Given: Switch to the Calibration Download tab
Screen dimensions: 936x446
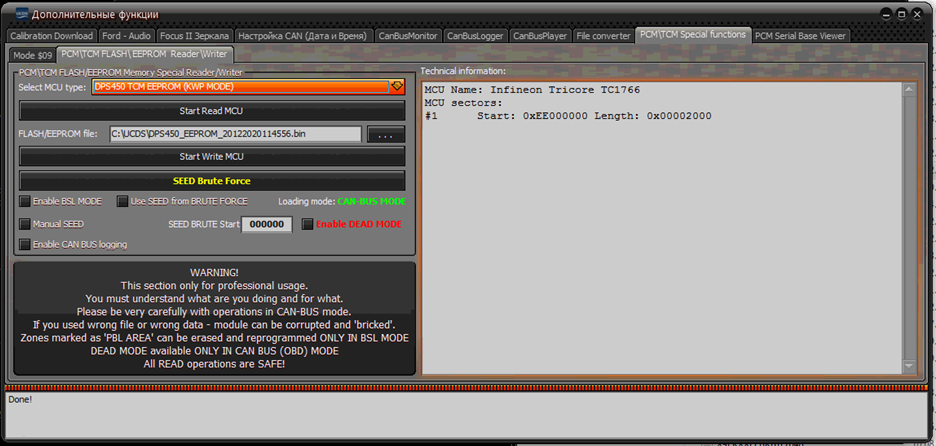Looking at the screenshot, I should (x=51, y=36).
